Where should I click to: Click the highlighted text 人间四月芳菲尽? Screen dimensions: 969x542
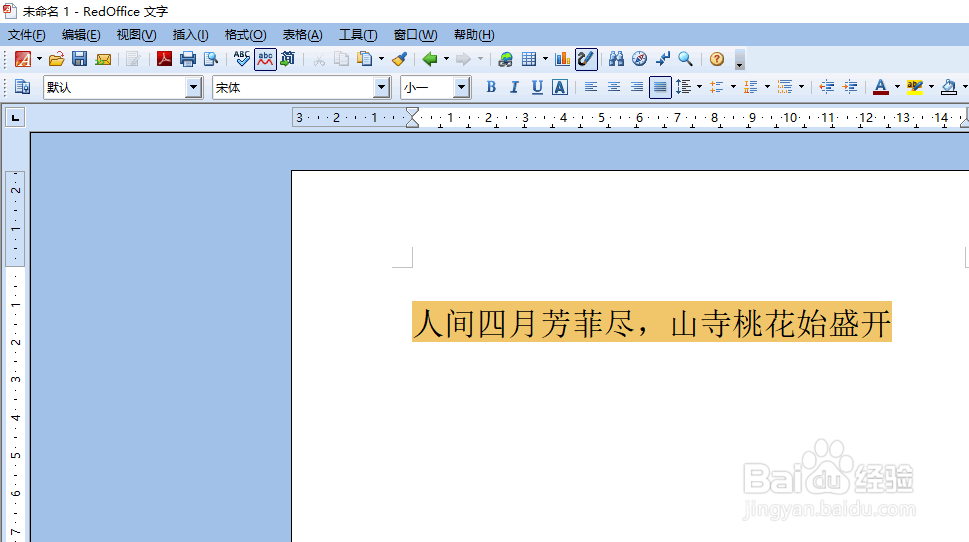[x=524, y=323]
